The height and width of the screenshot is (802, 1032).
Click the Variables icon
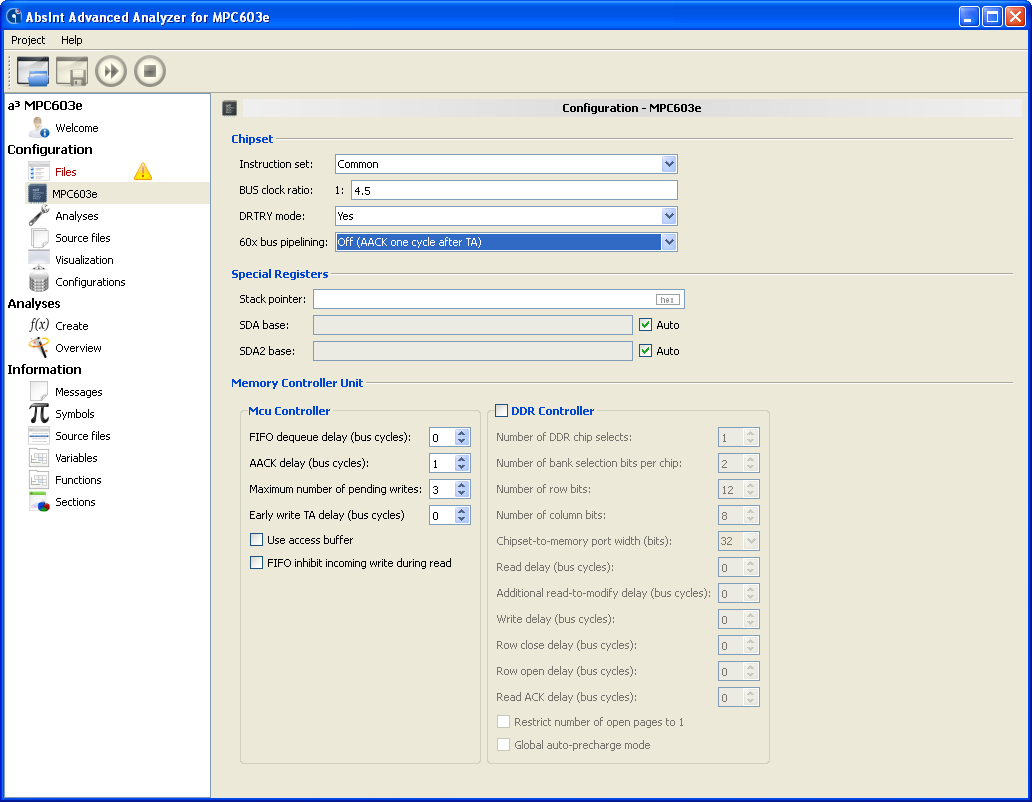point(39,457)
